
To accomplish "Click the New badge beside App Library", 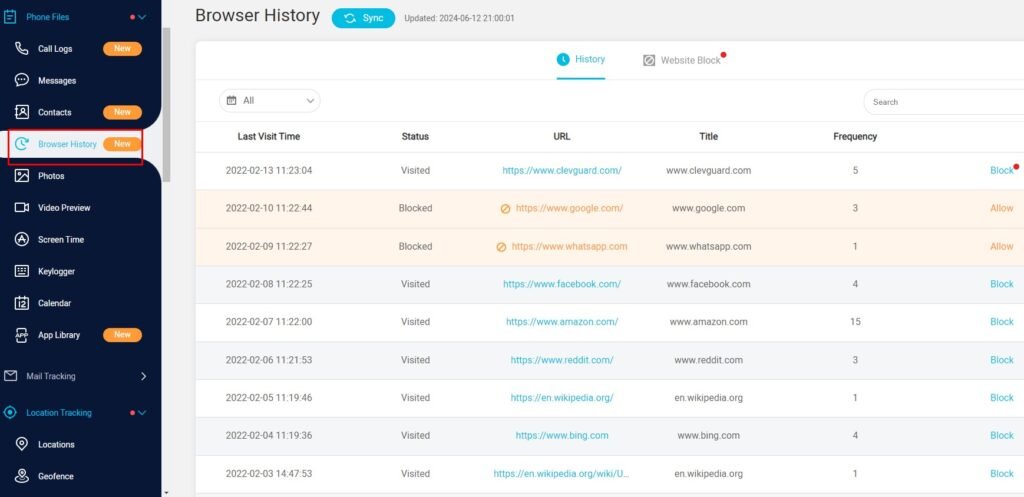I will point(122,334).
